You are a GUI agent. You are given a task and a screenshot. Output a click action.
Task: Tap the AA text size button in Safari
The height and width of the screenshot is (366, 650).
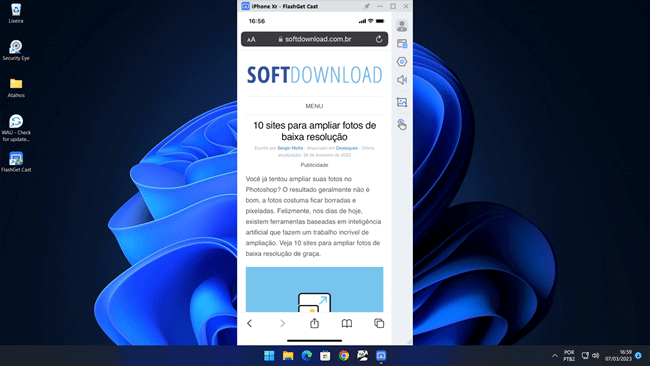click(x=251, y=40)
